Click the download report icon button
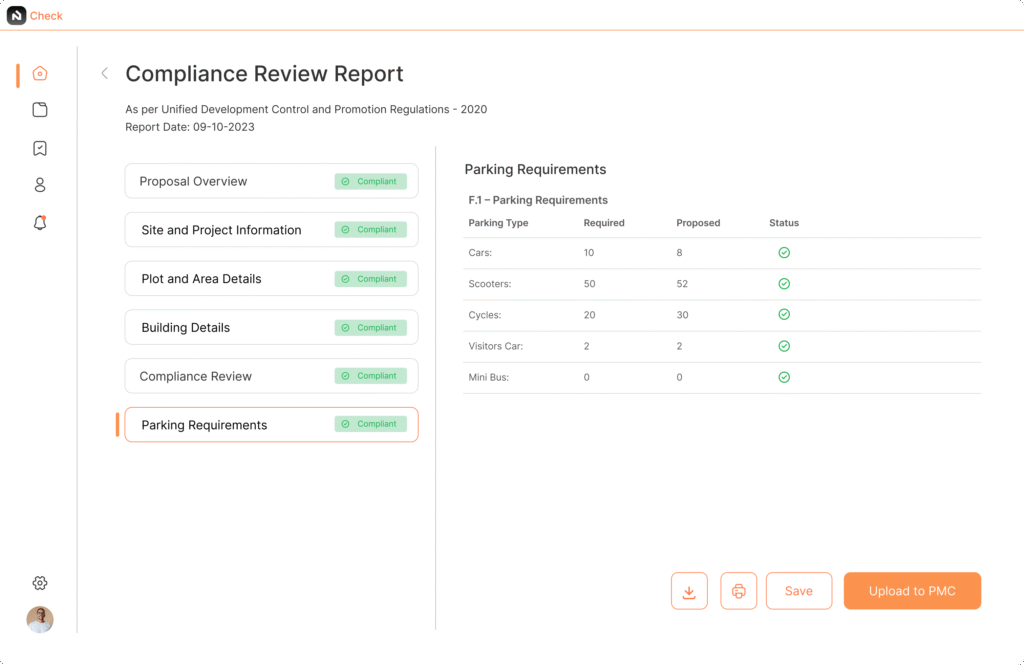Image resolution: width=1024 pixels, height=665 pixels. [689, 591]
